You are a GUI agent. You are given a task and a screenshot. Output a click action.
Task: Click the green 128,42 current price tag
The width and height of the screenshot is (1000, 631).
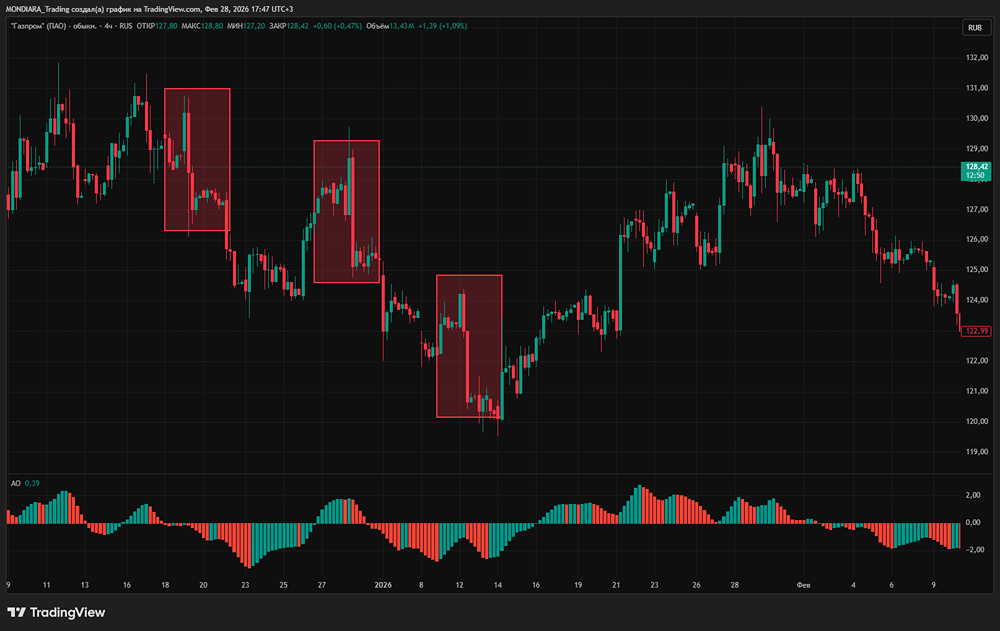point(976,171)
